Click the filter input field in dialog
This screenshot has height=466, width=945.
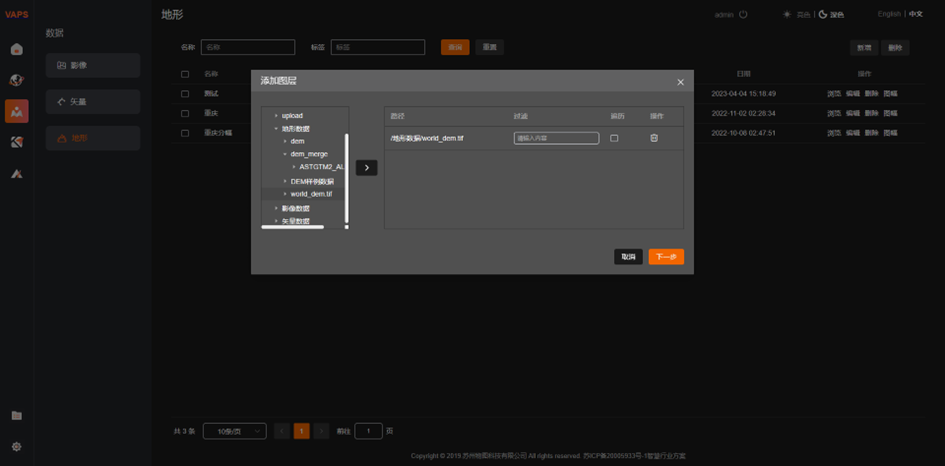[x=556, y=138]
